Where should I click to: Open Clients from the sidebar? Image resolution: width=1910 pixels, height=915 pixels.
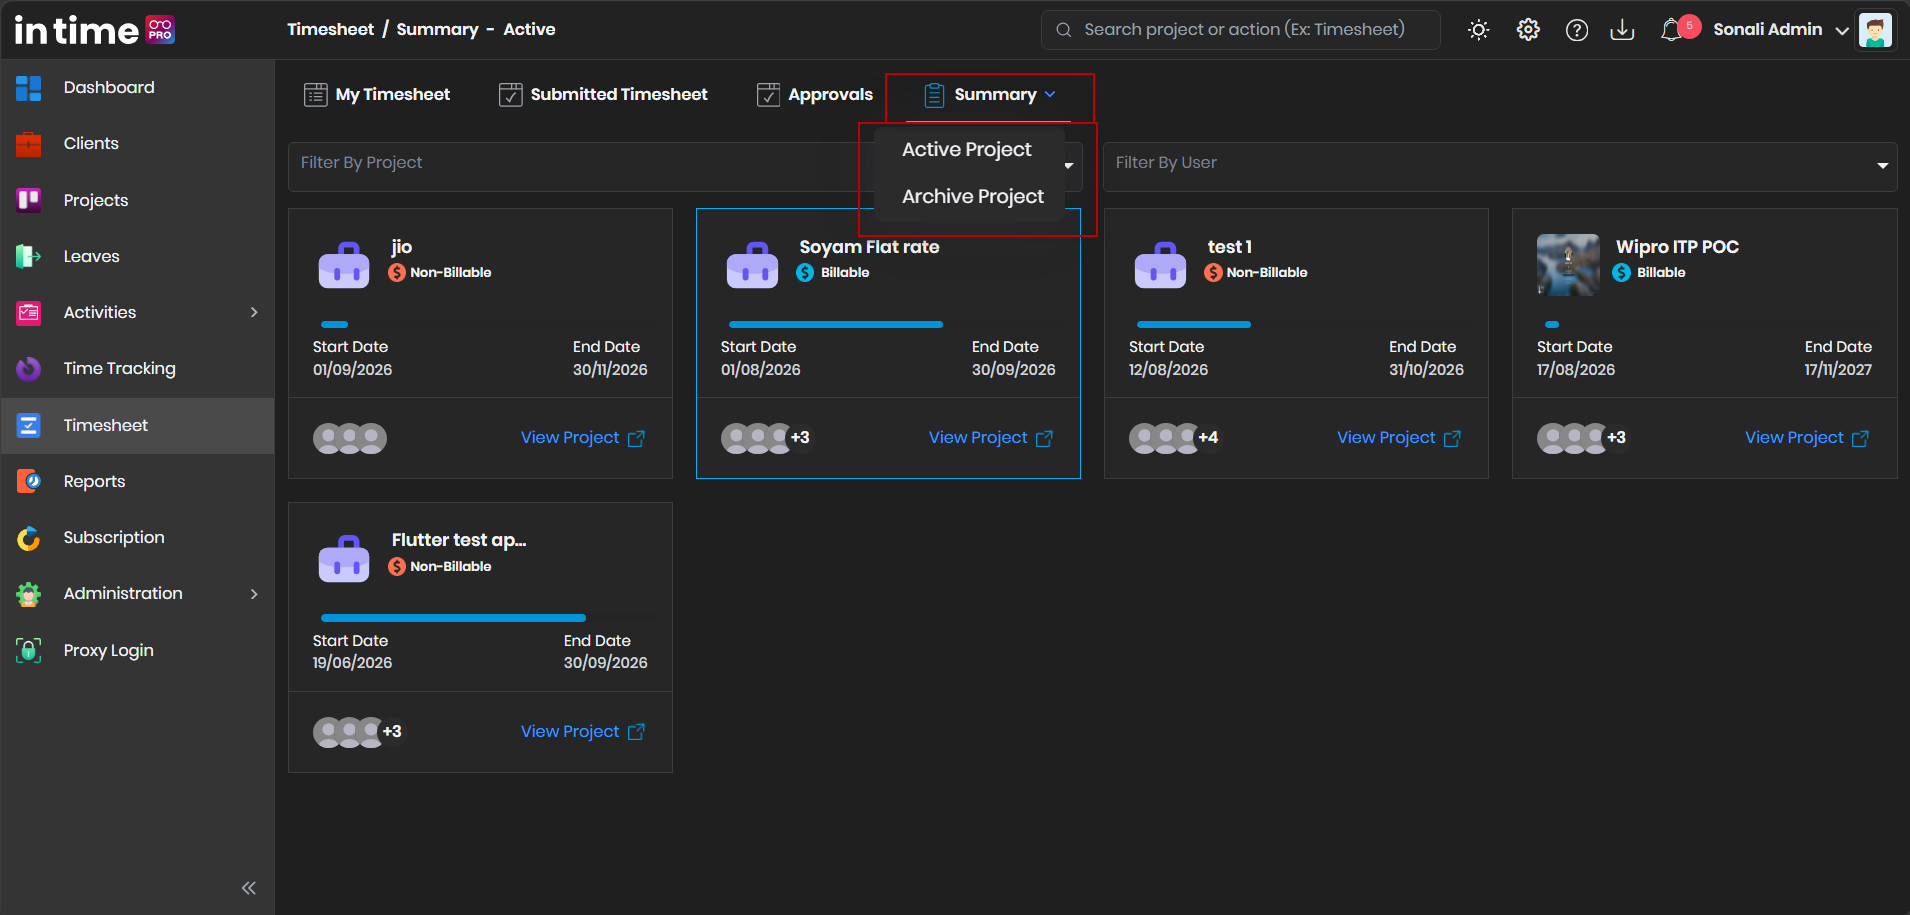click(91, 143)
